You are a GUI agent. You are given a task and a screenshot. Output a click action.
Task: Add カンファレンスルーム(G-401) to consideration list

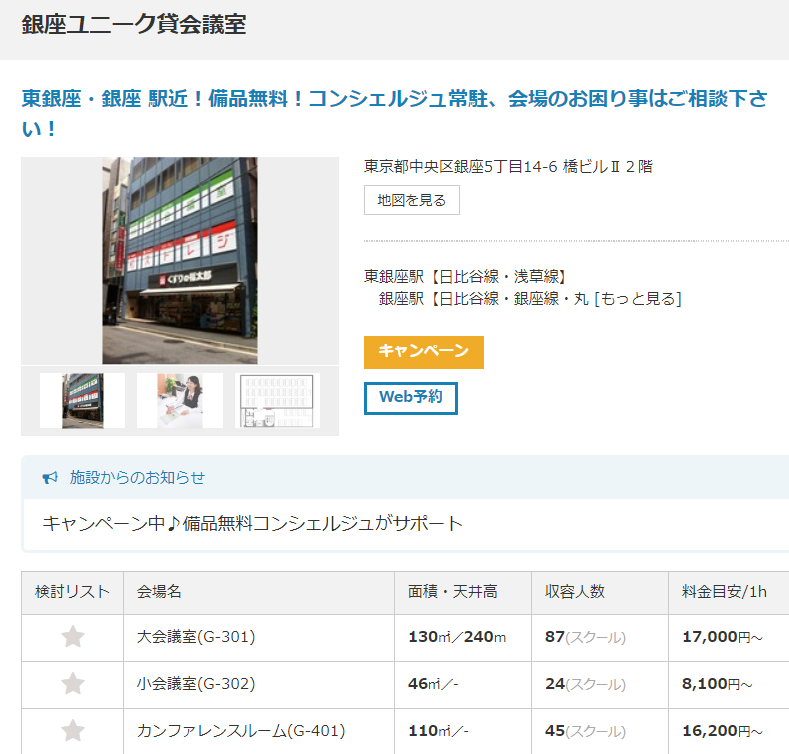pos(72,731)
